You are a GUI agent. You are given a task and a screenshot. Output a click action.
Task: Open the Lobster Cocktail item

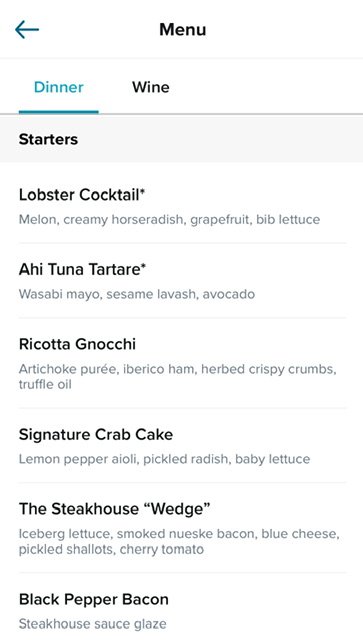tap(183, 206)
